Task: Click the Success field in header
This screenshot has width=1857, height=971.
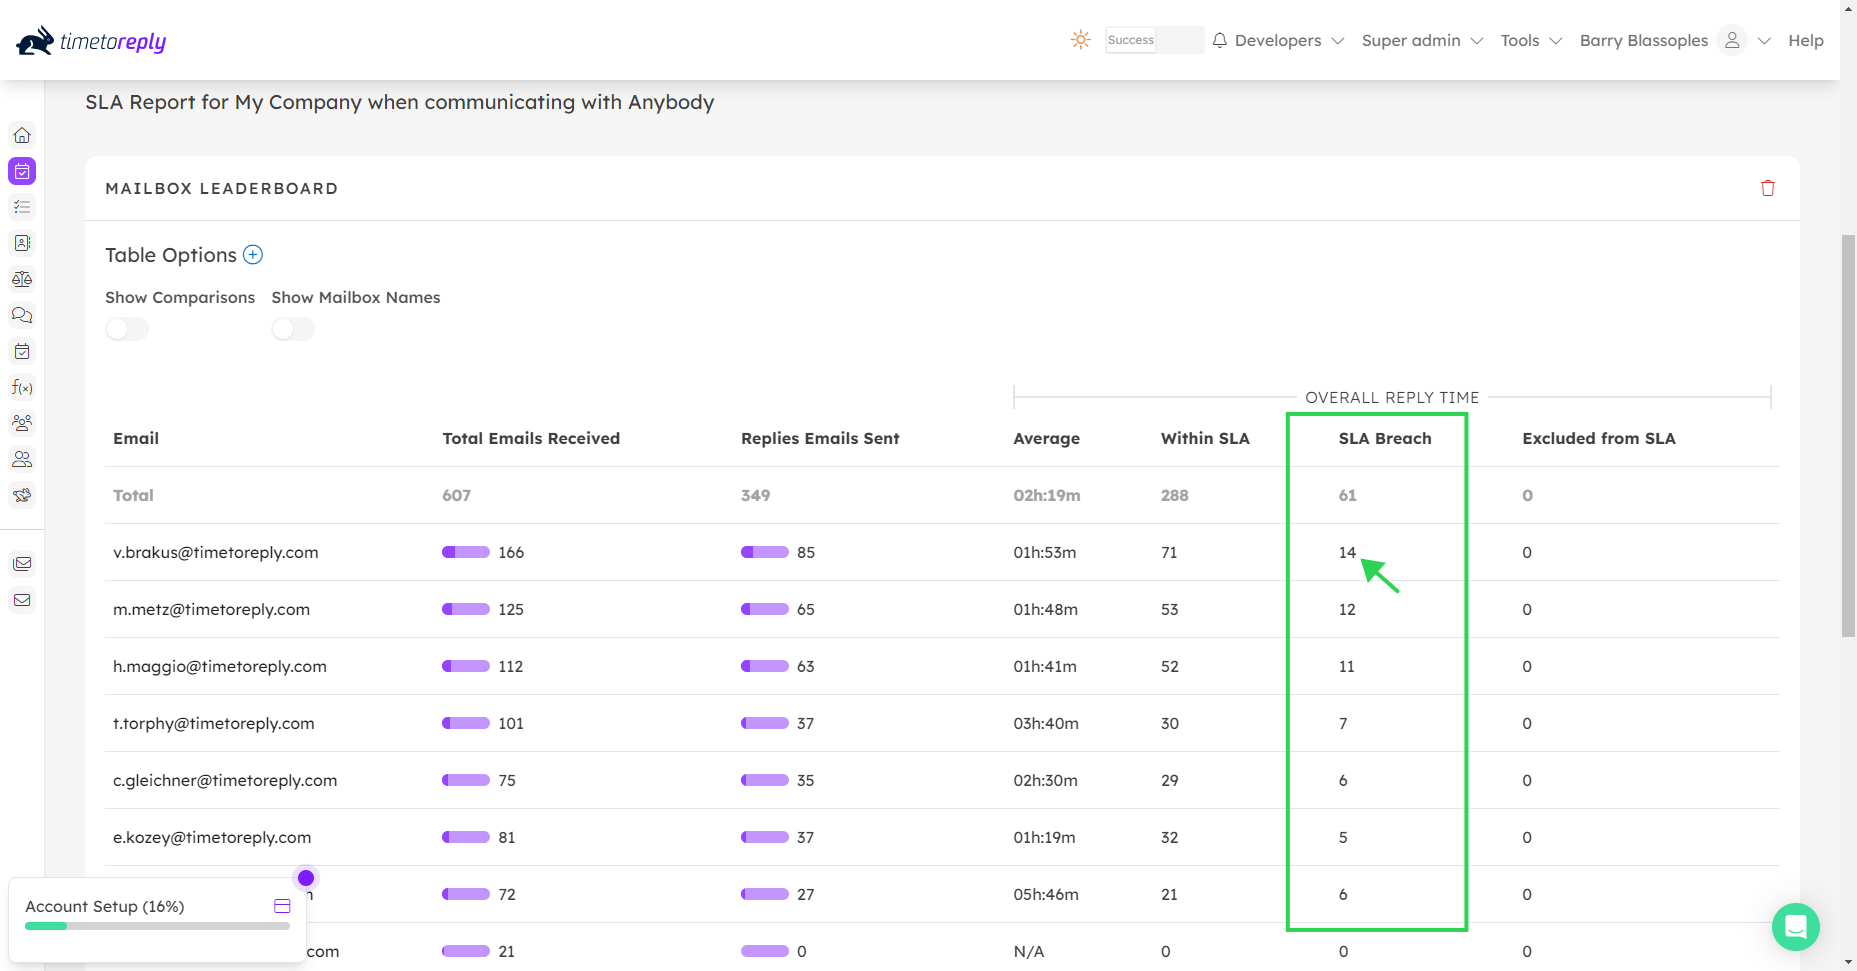Action: pos(1154,40)
